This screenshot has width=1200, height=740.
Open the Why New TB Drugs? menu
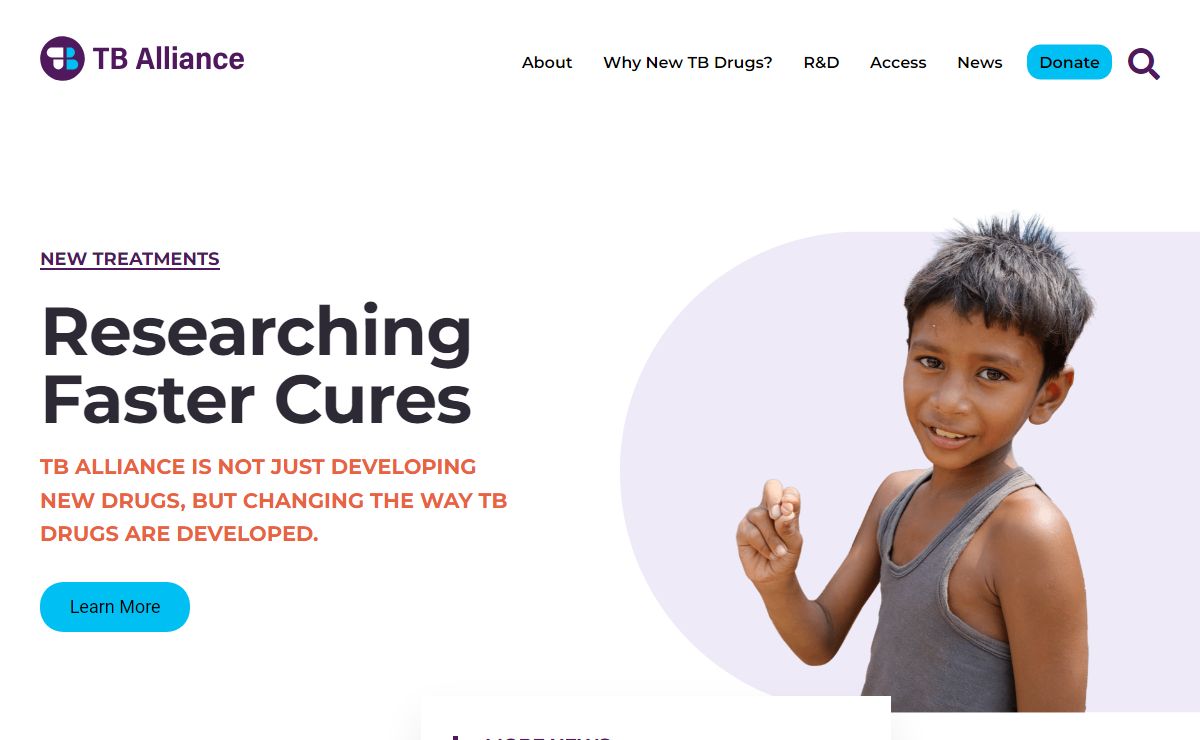(688, 62)
